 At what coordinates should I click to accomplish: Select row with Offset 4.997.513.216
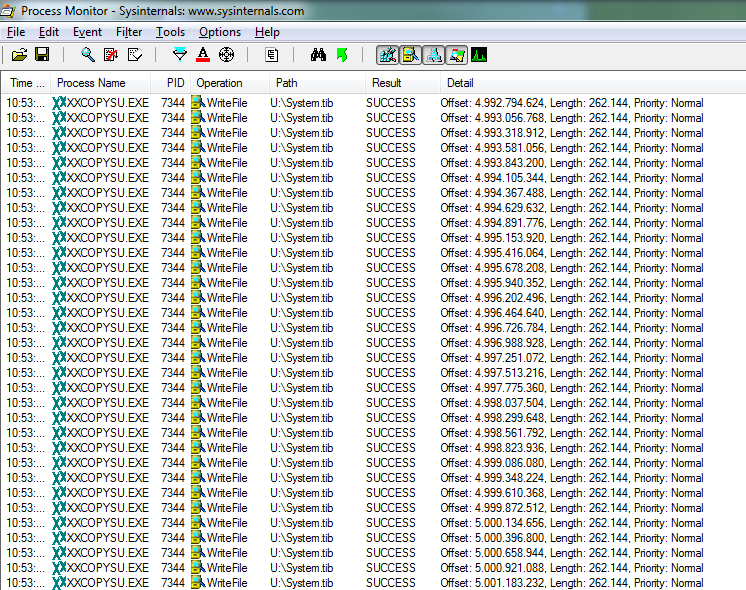[373, 373]
